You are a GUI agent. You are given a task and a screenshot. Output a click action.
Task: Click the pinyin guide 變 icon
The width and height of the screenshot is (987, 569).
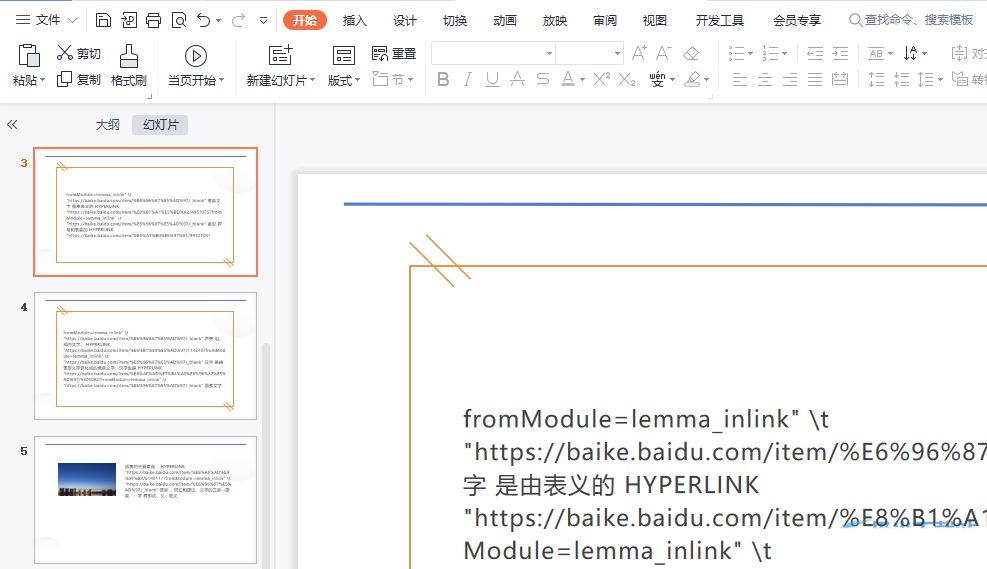(657, 79)
